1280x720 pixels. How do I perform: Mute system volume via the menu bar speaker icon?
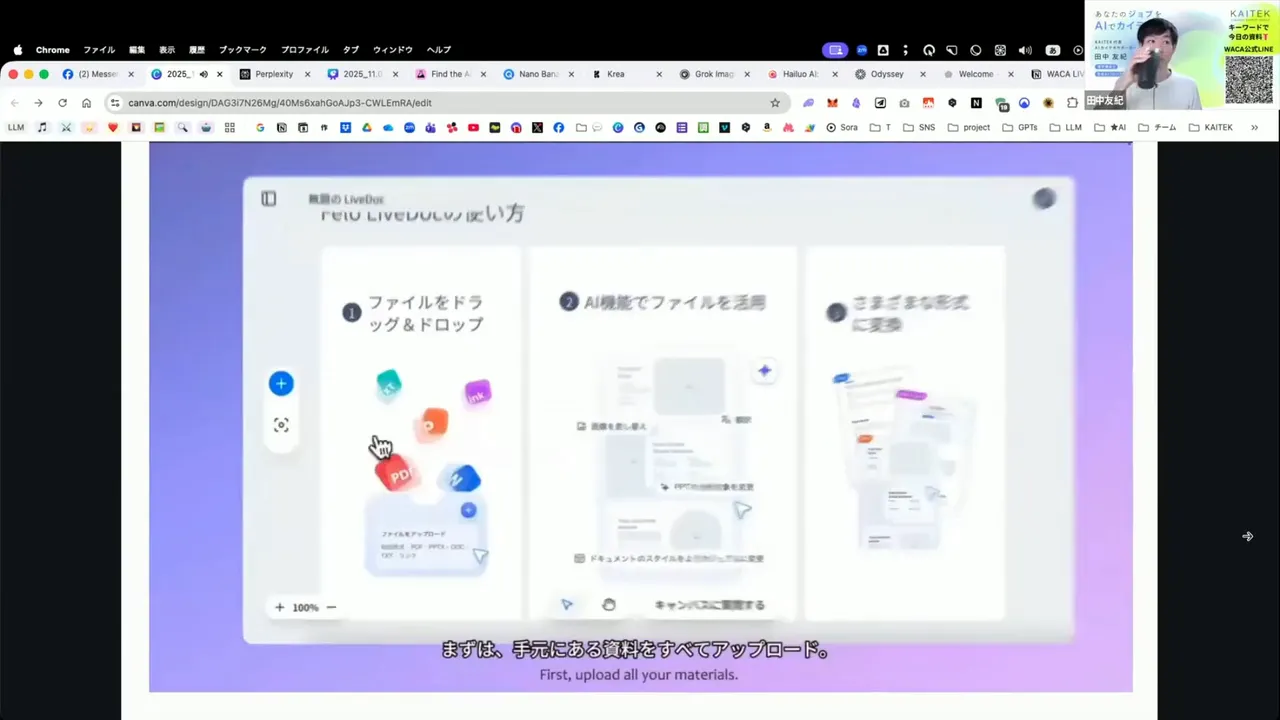point(1027,49)
